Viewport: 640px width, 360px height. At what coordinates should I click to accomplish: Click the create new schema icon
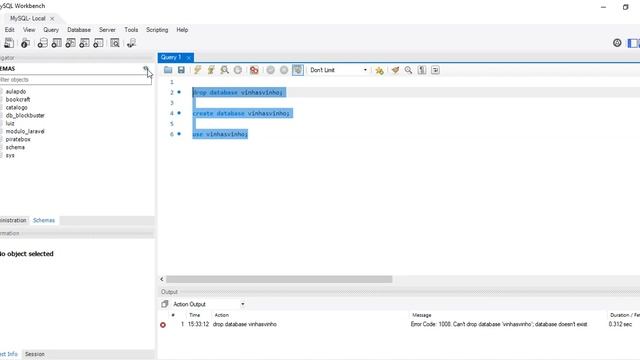[42, 43]
